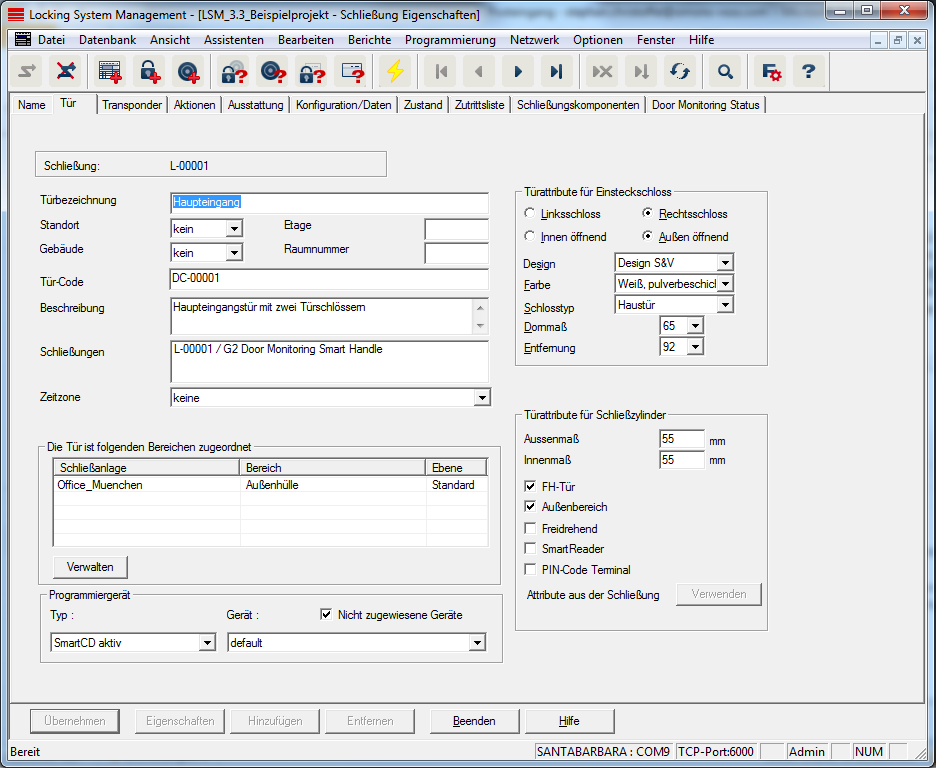This screenshot has width=936, height=768.
Task: Click into the Etage input field
Action: coord(456,229)
